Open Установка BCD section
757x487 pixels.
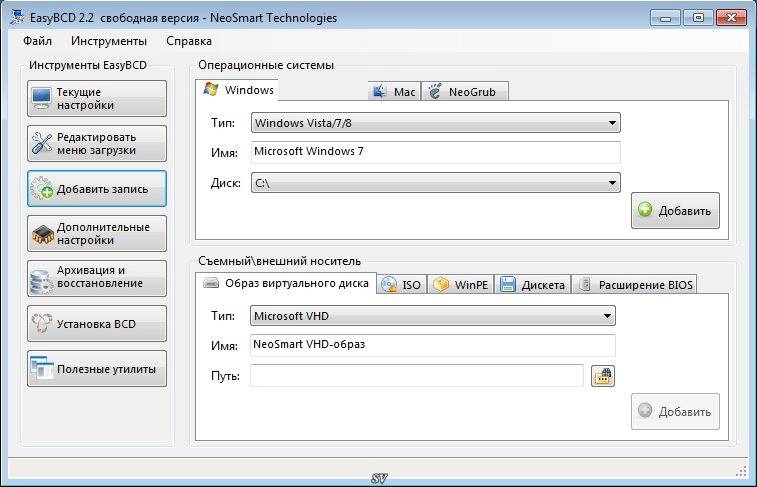coord(97,323)
